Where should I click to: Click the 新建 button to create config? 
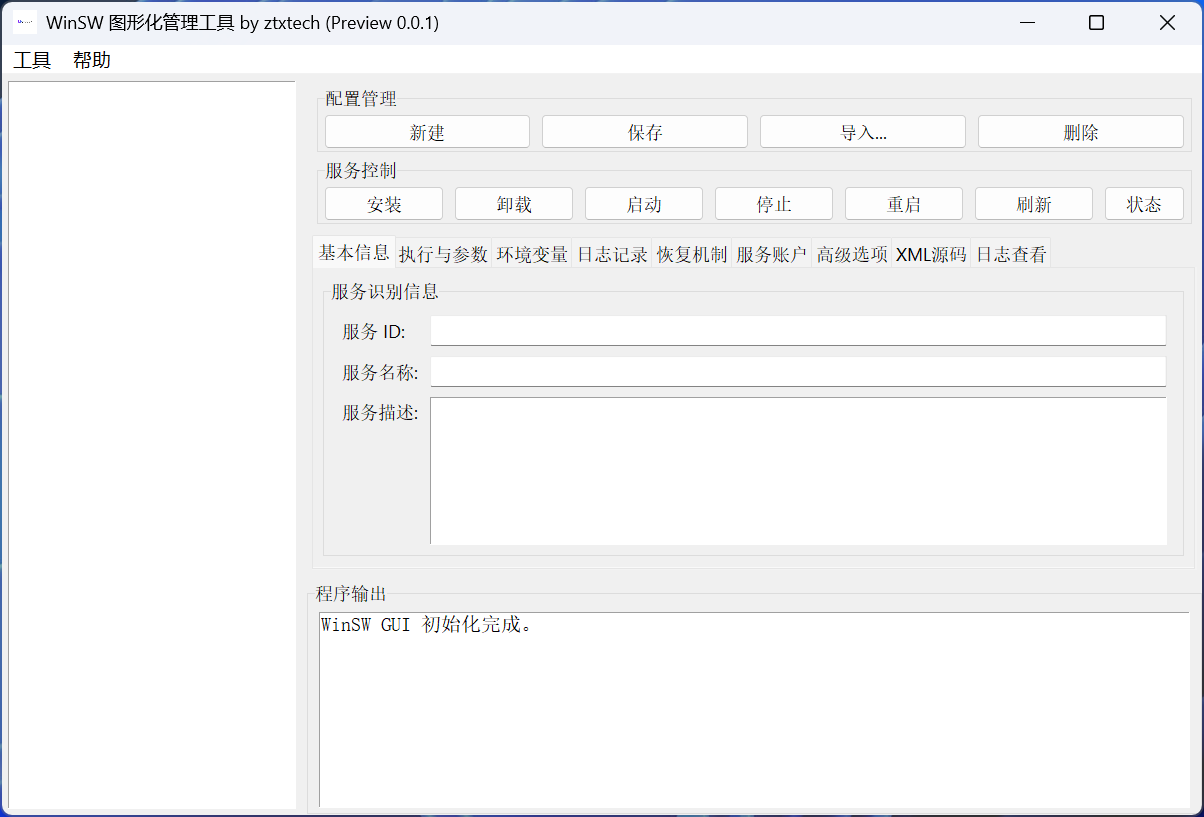[427, 132]
